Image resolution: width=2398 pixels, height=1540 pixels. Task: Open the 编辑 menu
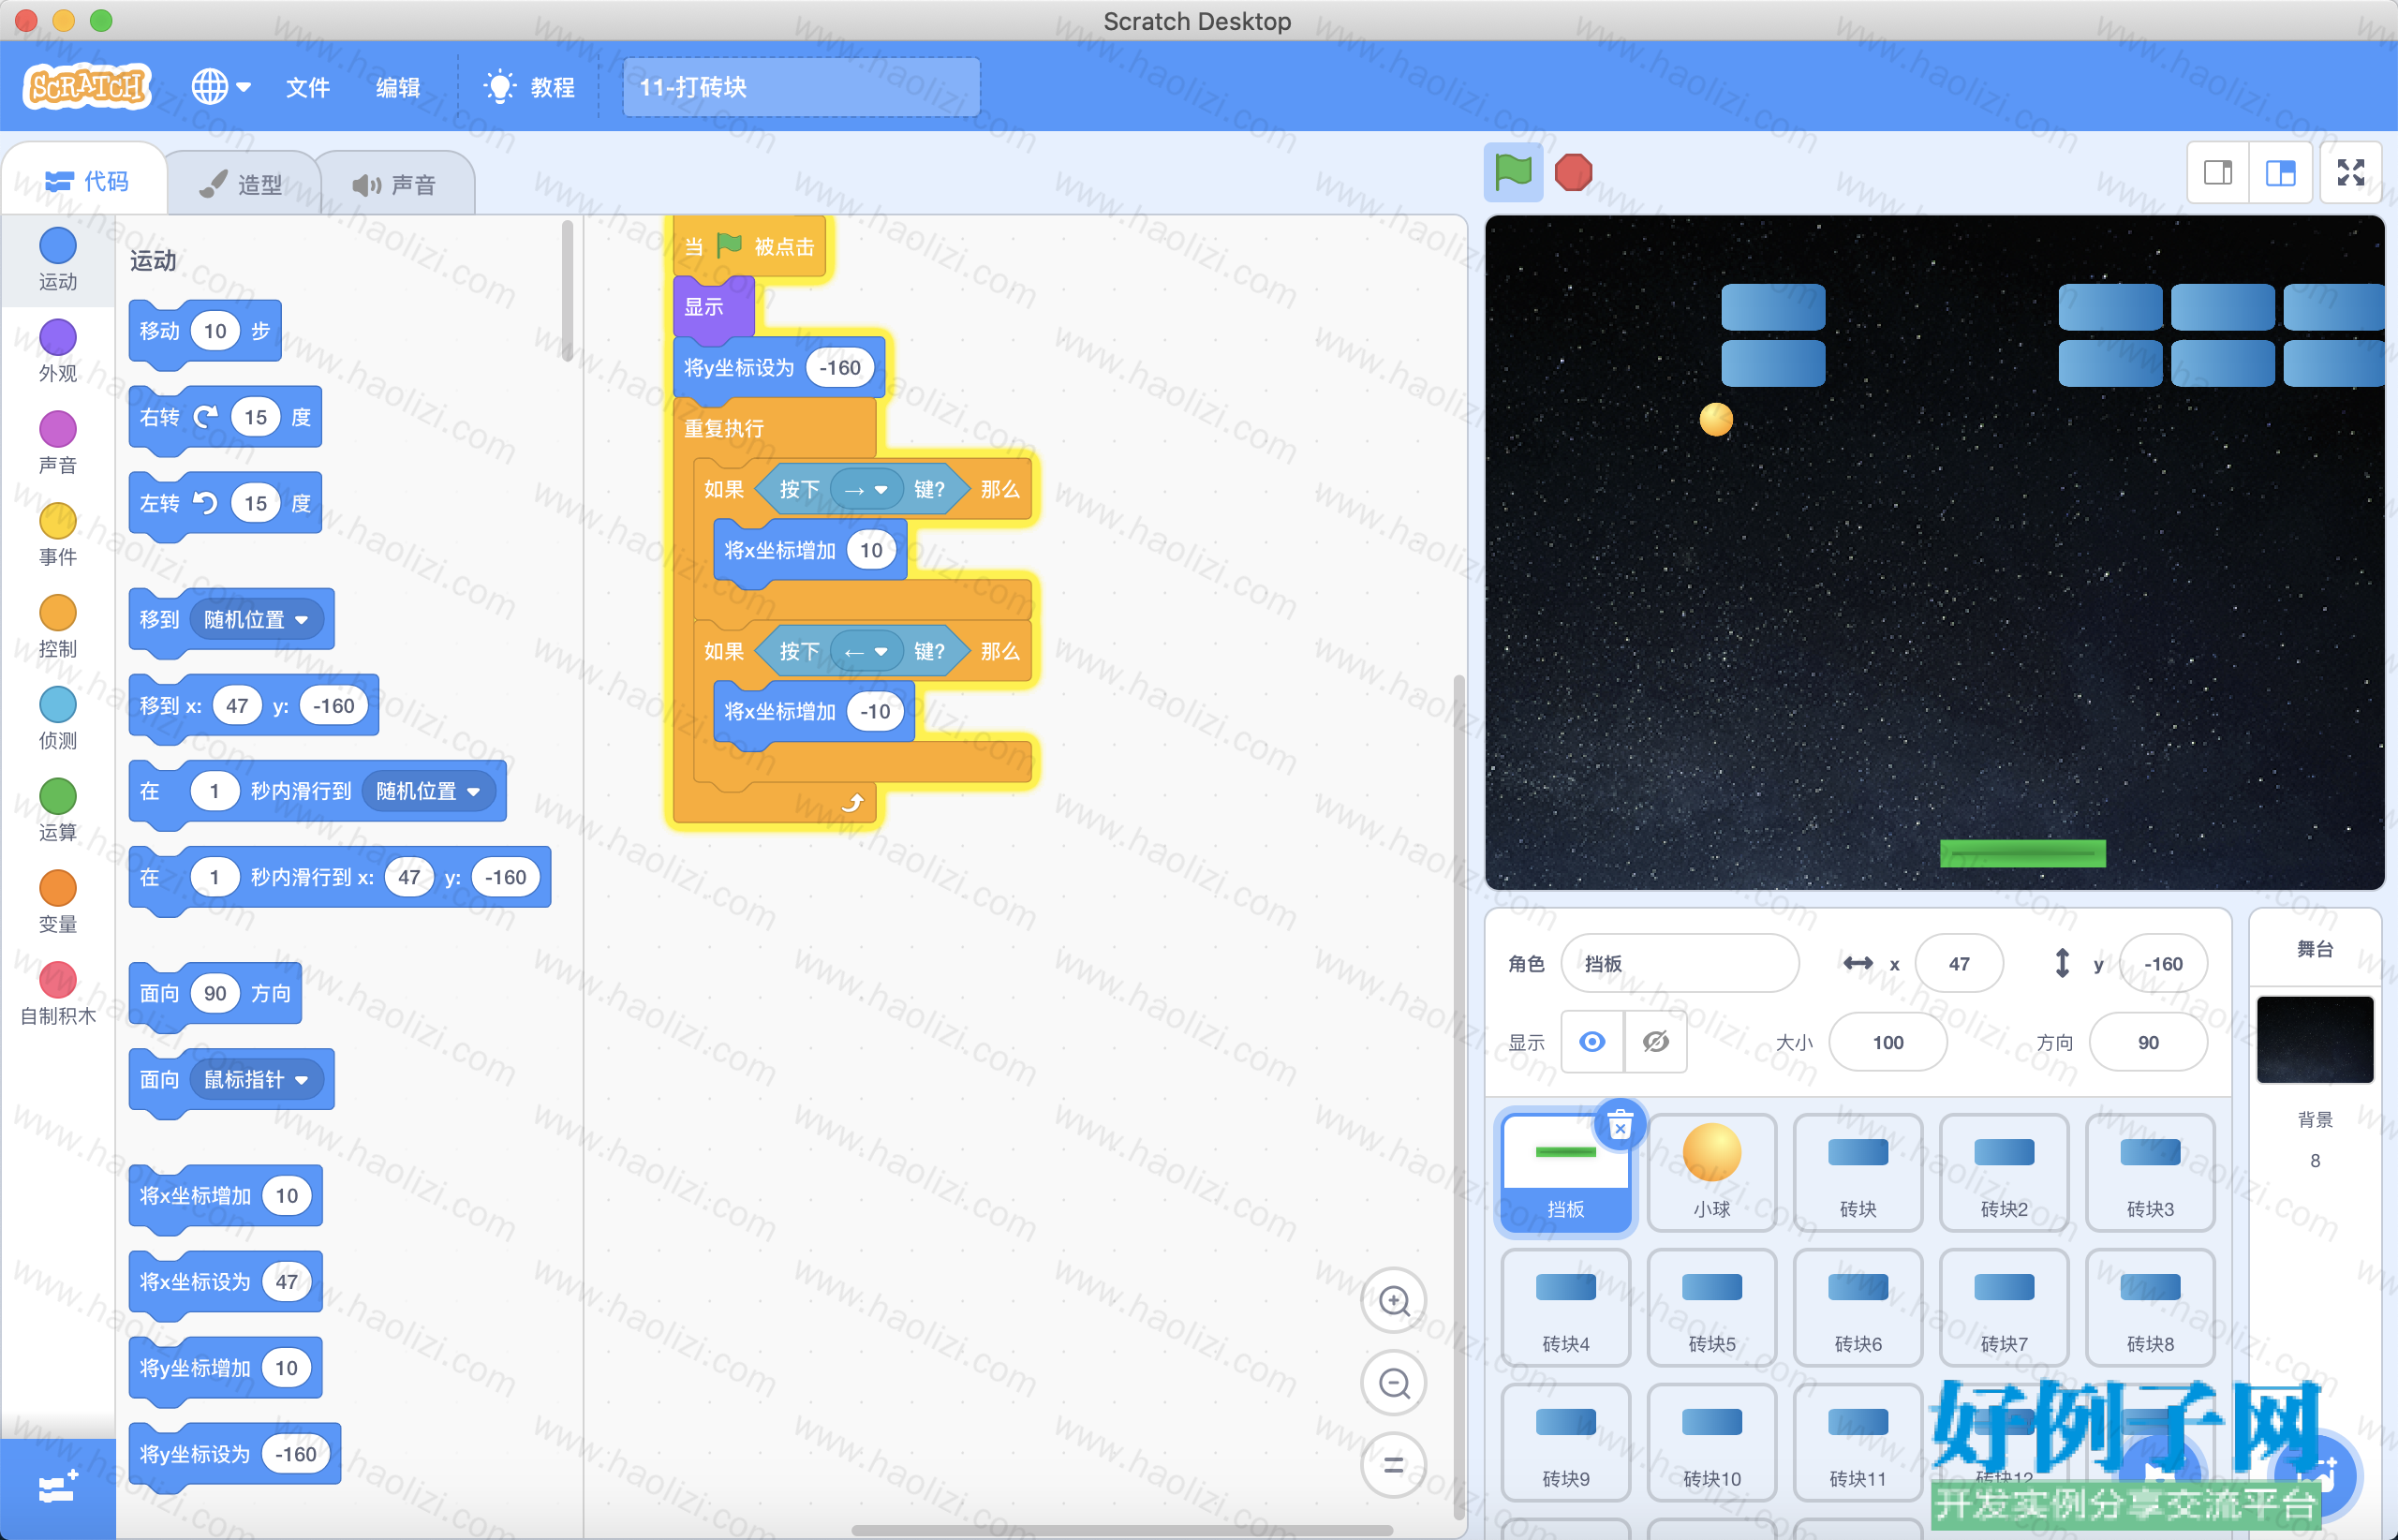tap(398, 87)
